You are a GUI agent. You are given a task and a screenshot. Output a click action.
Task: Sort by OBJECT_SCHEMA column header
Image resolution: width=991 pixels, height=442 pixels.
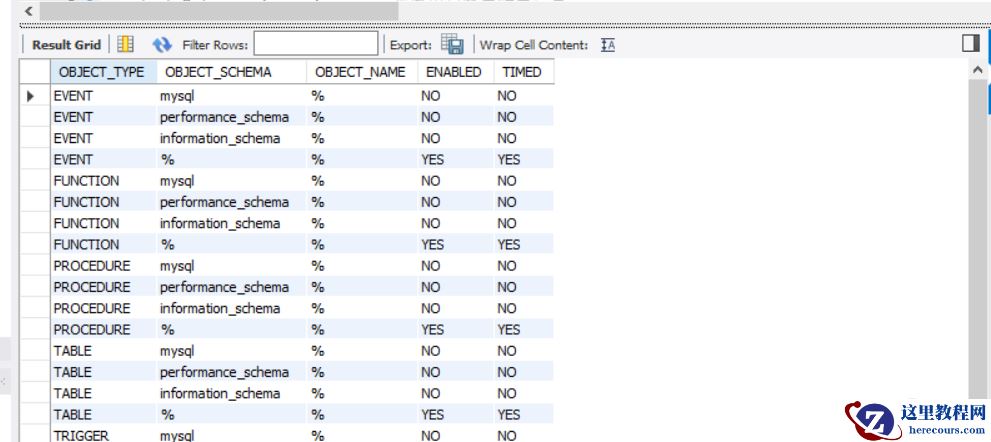[x=231, y=72]
